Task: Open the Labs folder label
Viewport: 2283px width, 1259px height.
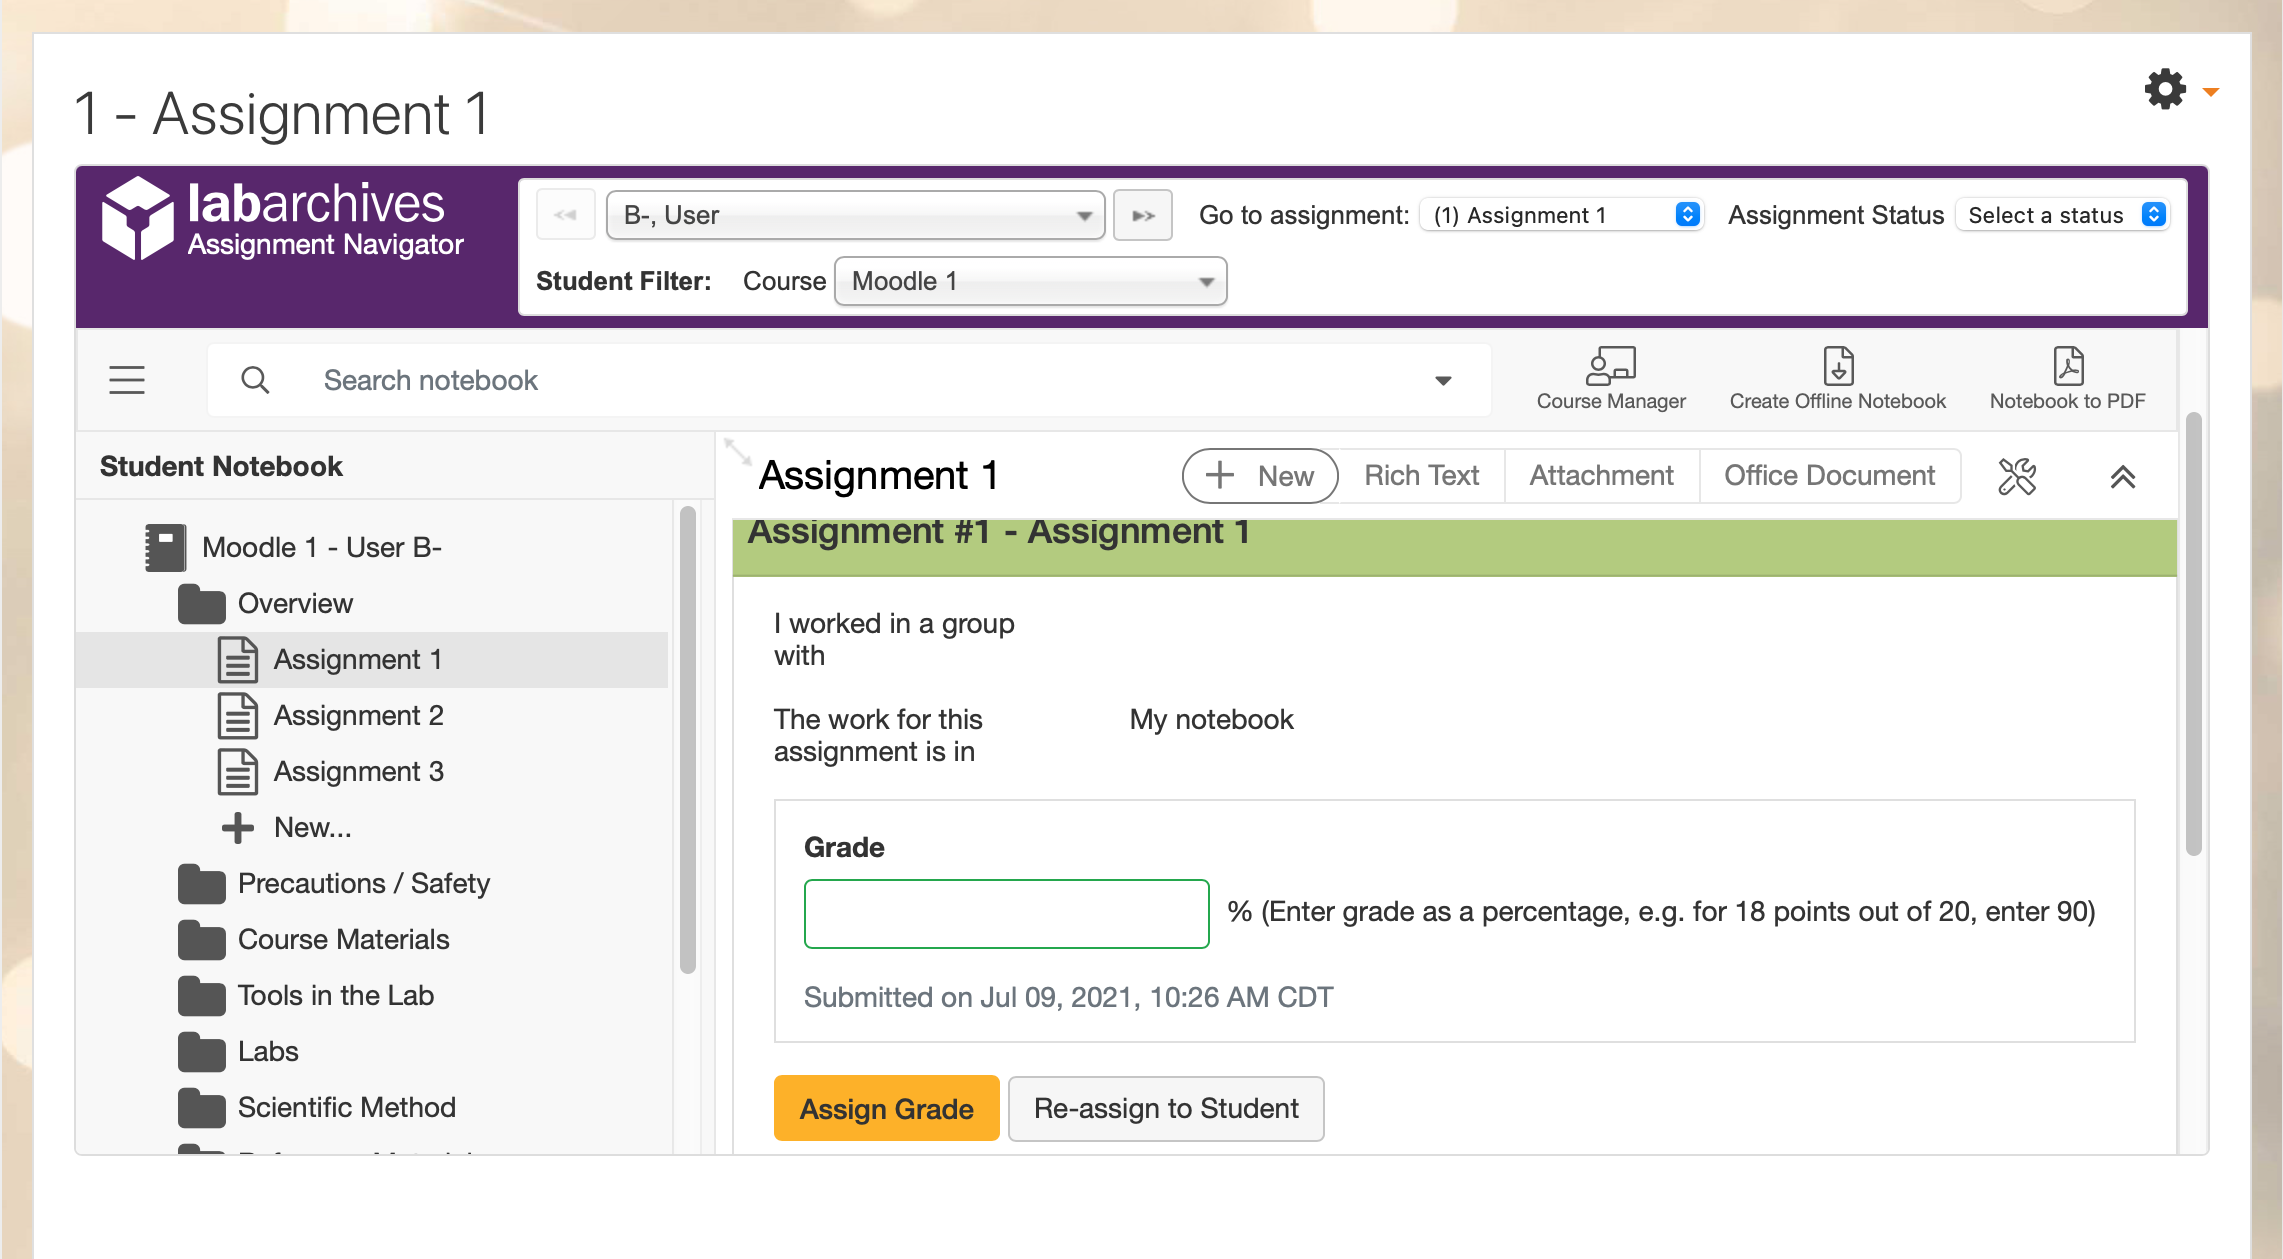Action: tap(268, 1052)
